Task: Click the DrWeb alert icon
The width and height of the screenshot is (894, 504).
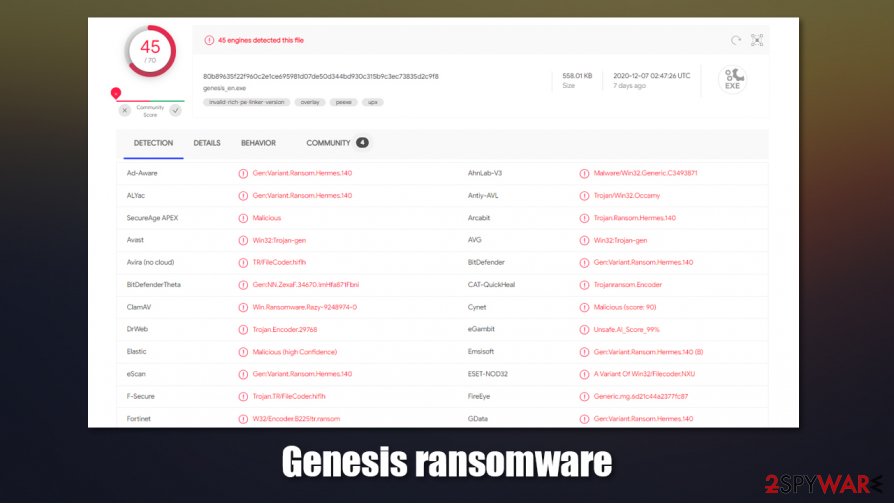Action: pos(243,330)
